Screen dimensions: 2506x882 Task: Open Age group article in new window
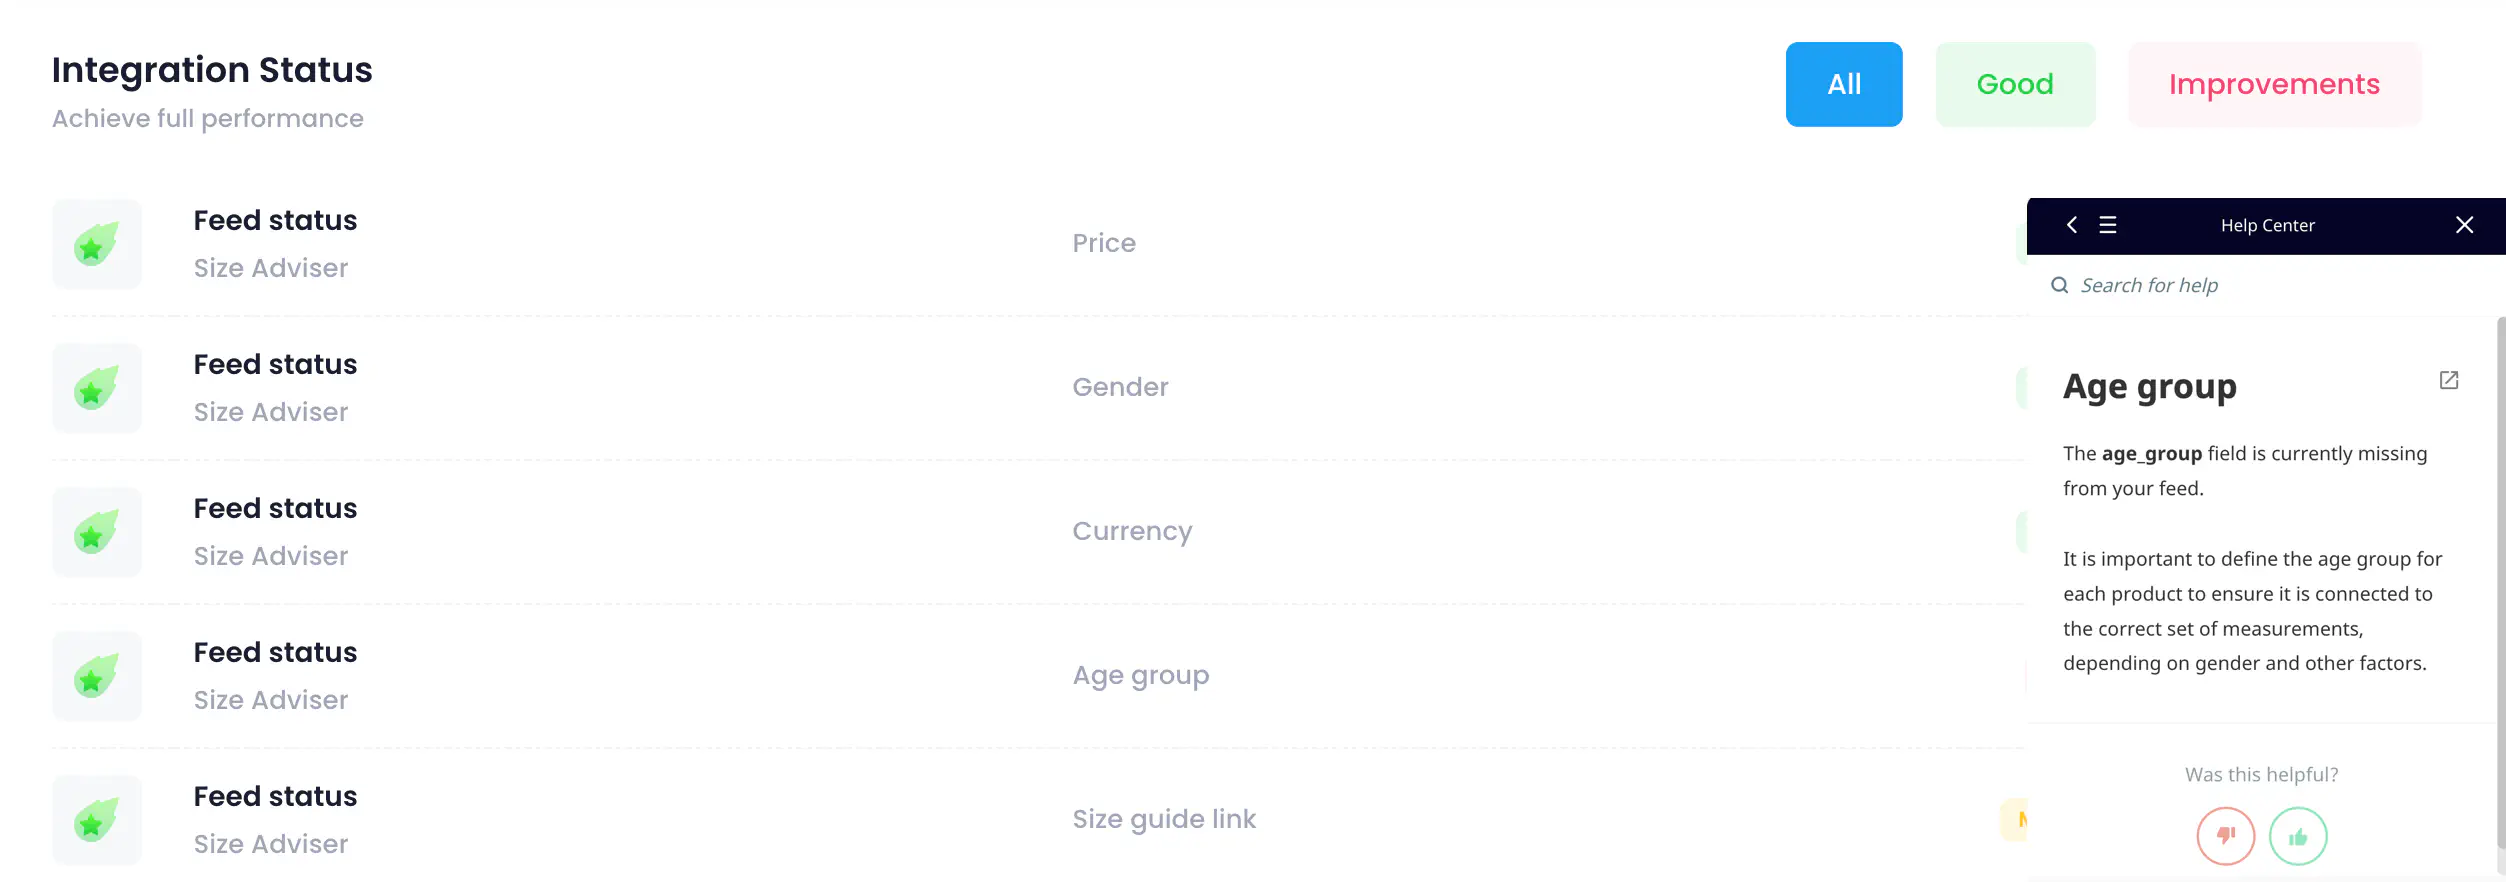click(x=2449, y=380)
